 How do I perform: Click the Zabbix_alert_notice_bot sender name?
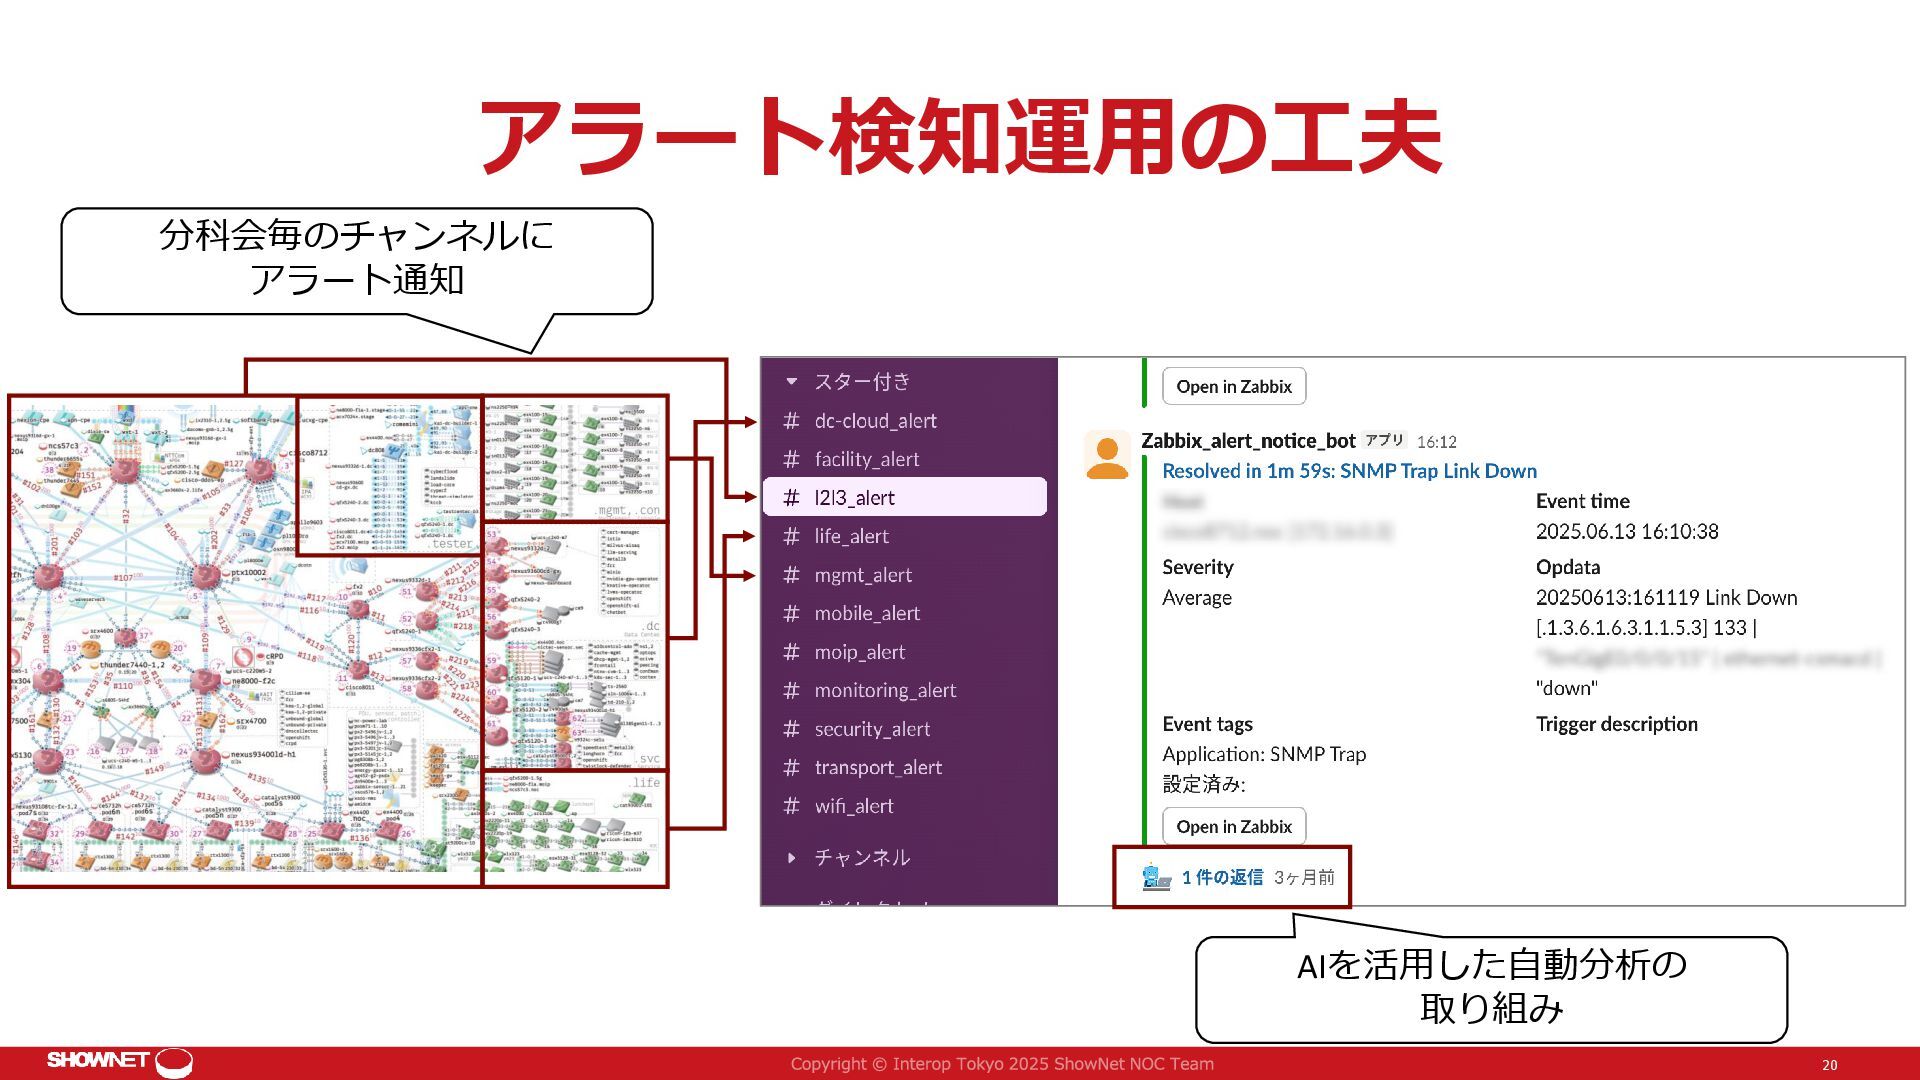(x=1247, y=441)
